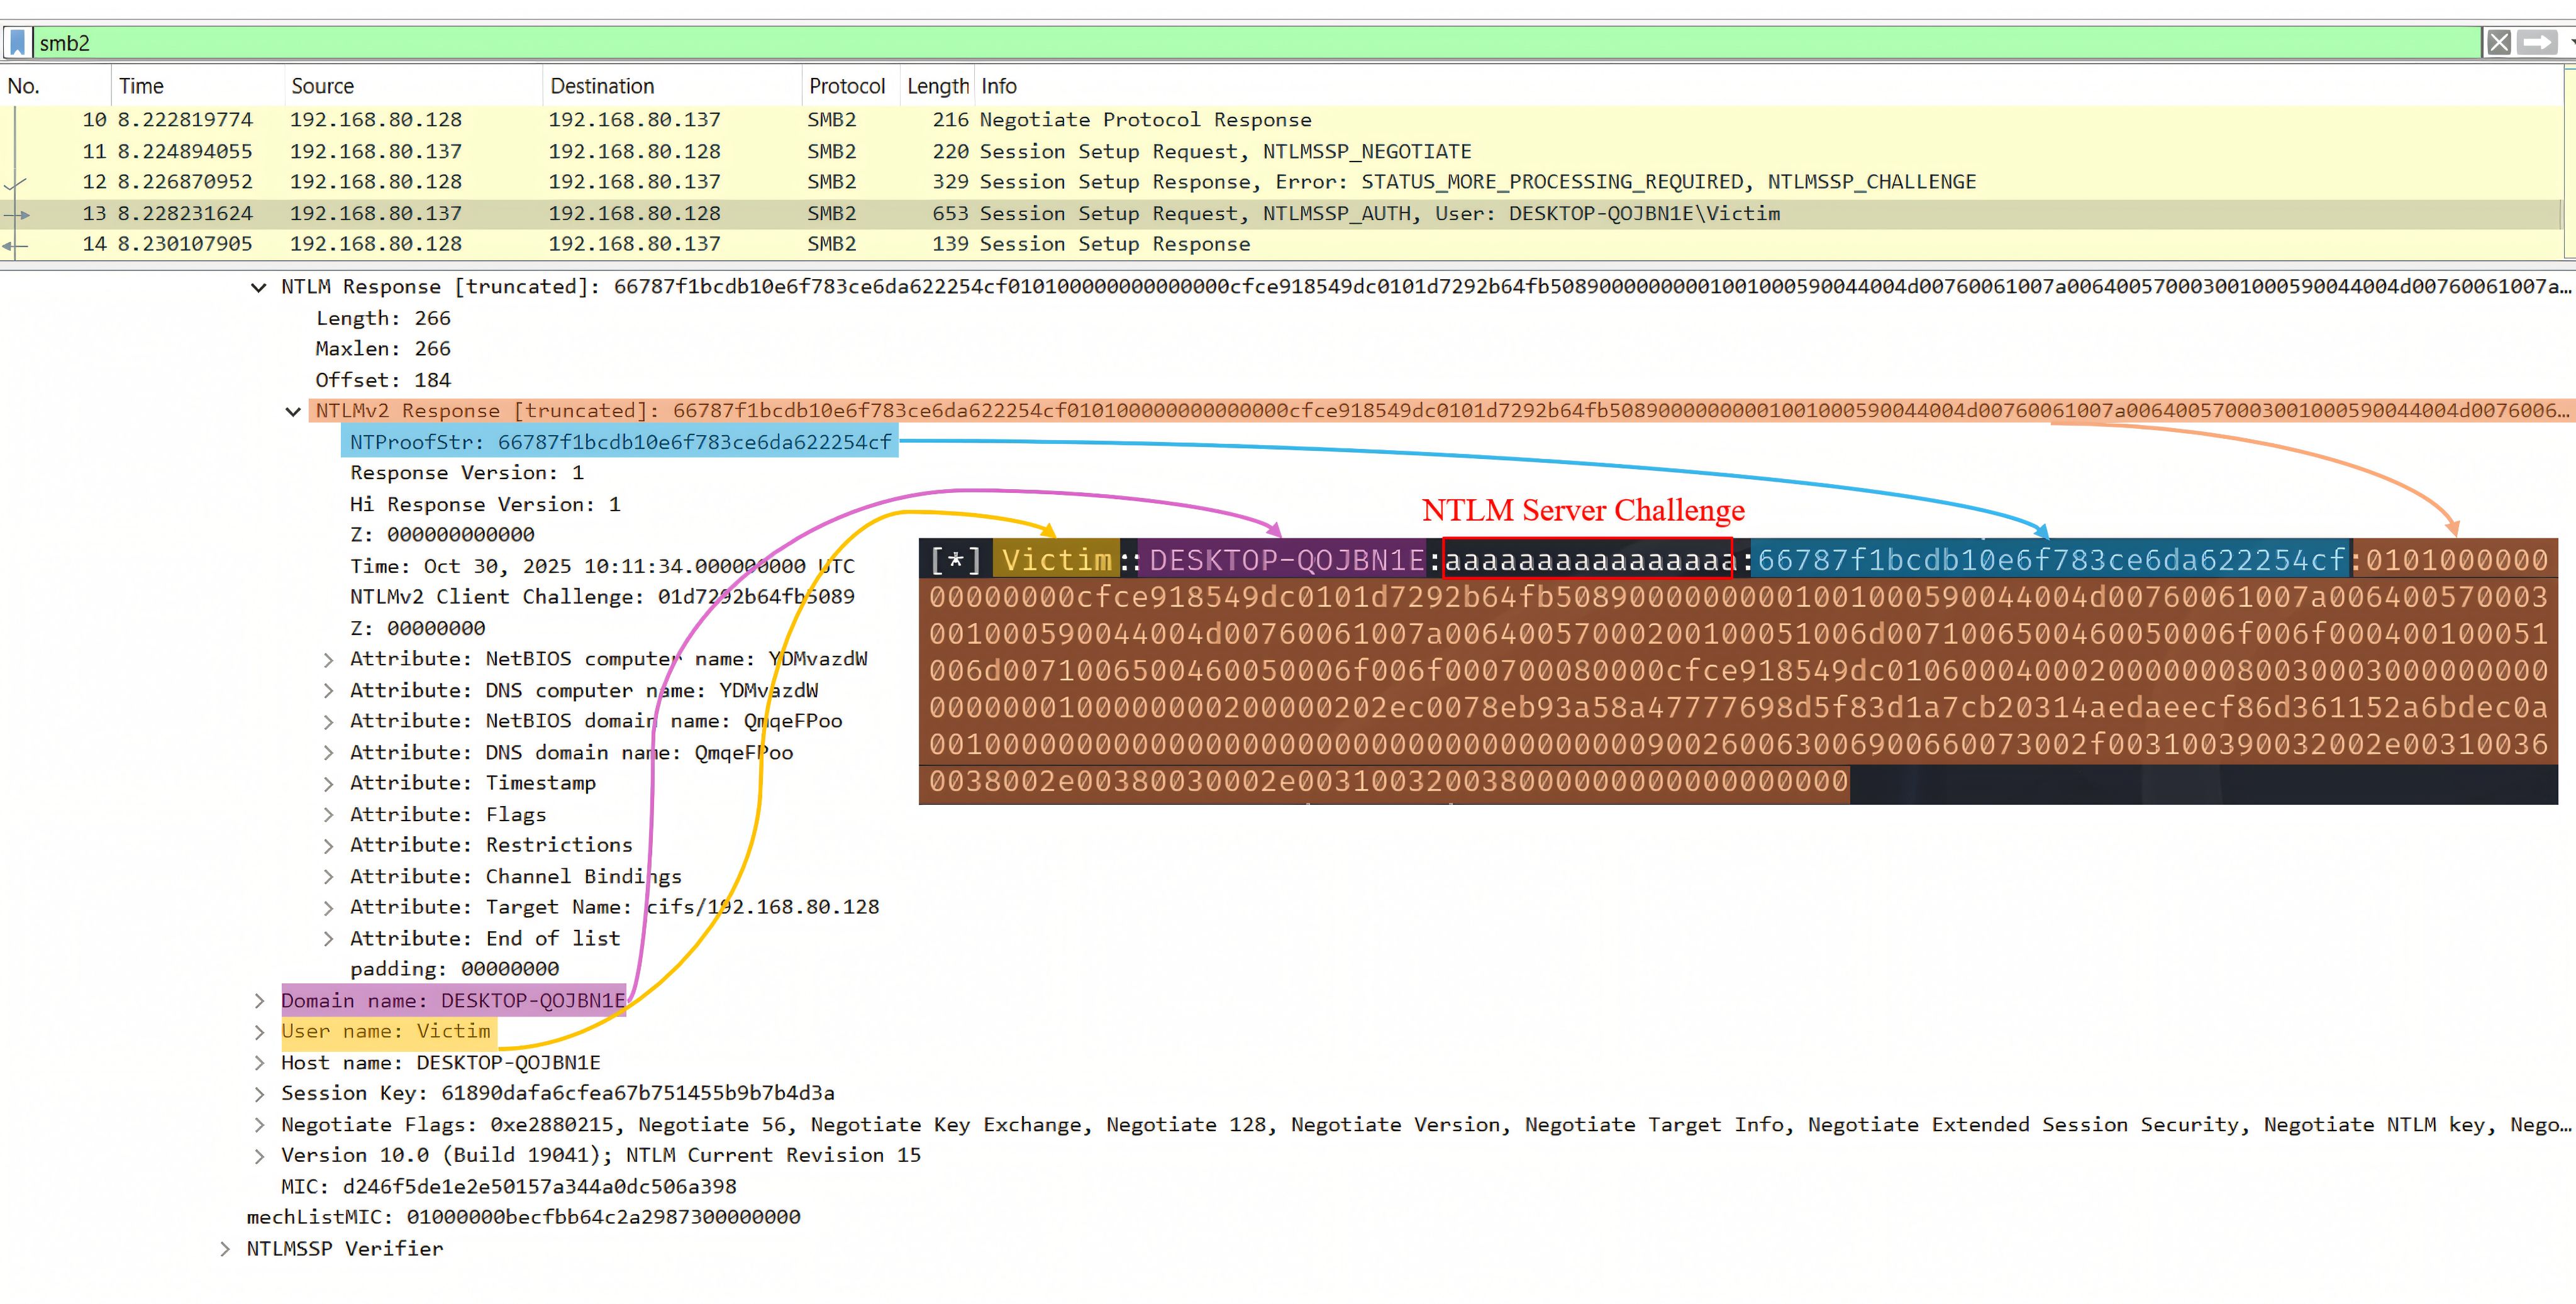The width and height of the screenshot is (2576, 1304).
Task: Click inside the smb2 filter field
Action: (x=1200, y=43)
